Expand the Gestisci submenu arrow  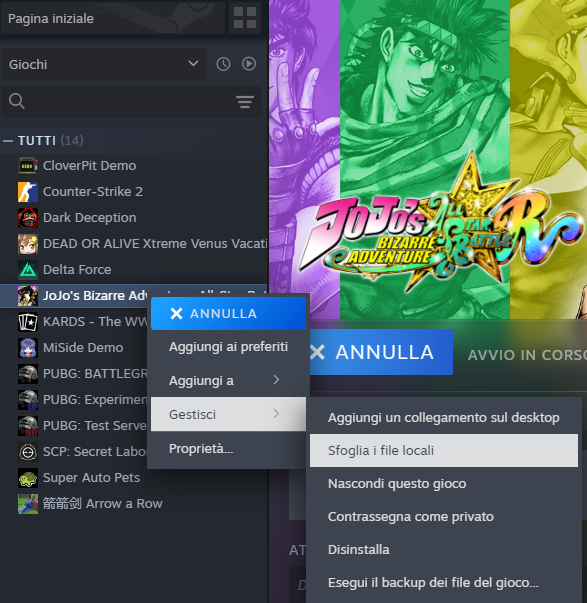(276, 414)
